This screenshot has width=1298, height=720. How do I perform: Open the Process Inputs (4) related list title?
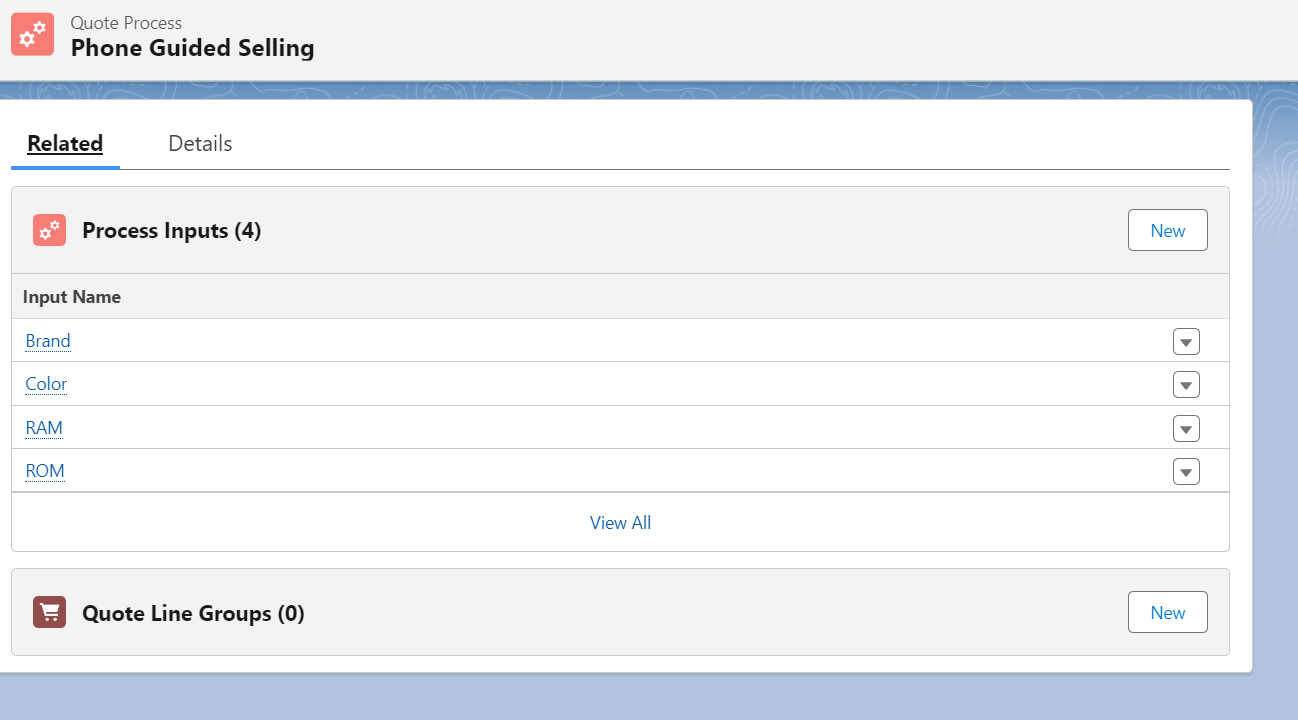tap(171, 231)
